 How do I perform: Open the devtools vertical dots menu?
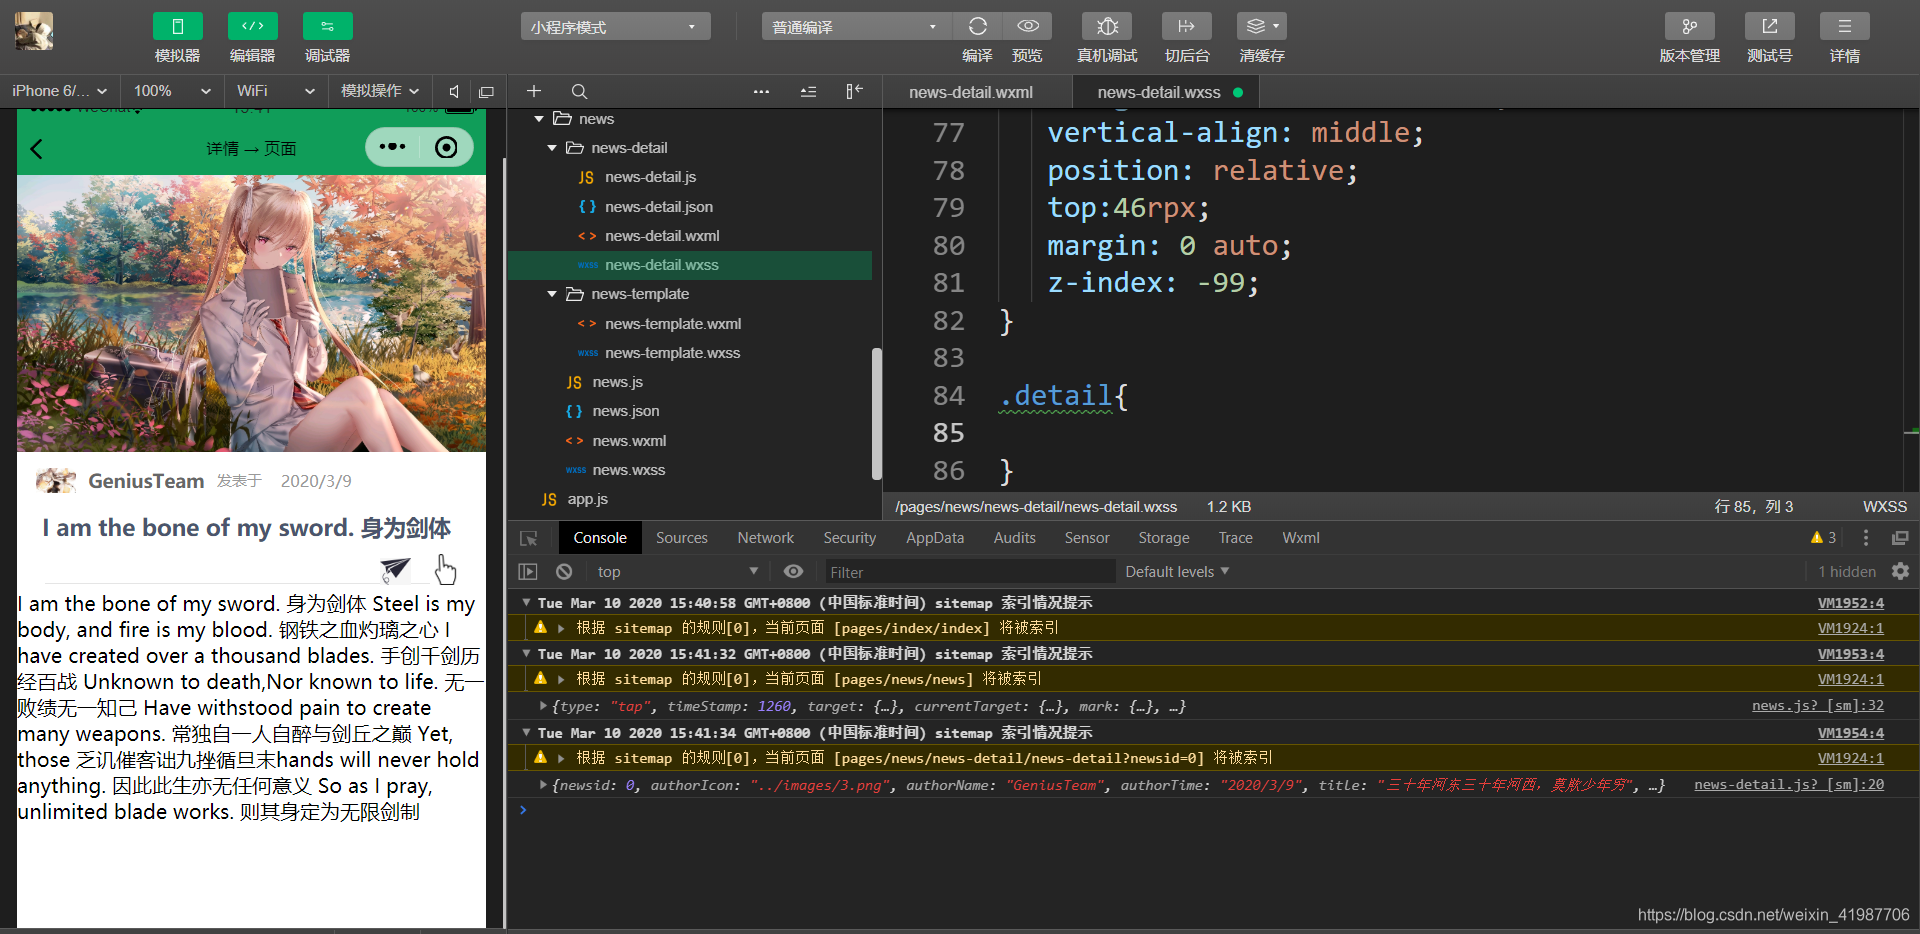pyautogui.click(x=1865, y=538)
